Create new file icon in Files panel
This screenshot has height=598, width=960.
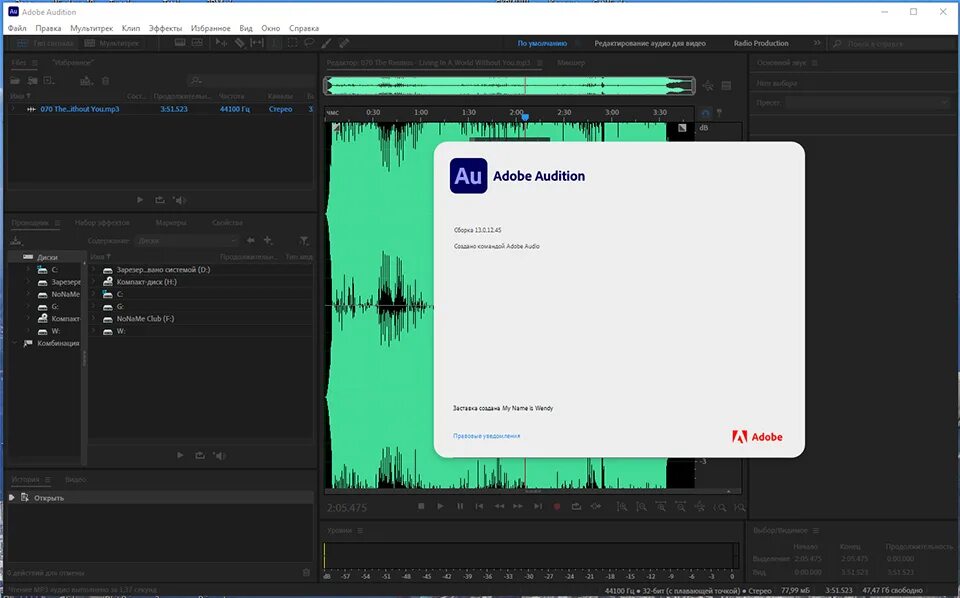tap(49, 81)
